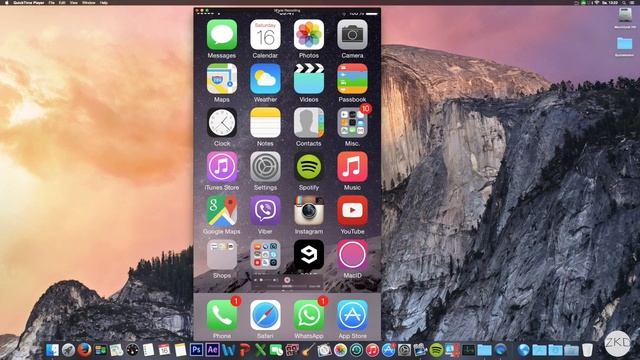Open the Passbook app
The height and width of the screenshot is (360, 640).
pyautogui.click(x=352, y=79)
